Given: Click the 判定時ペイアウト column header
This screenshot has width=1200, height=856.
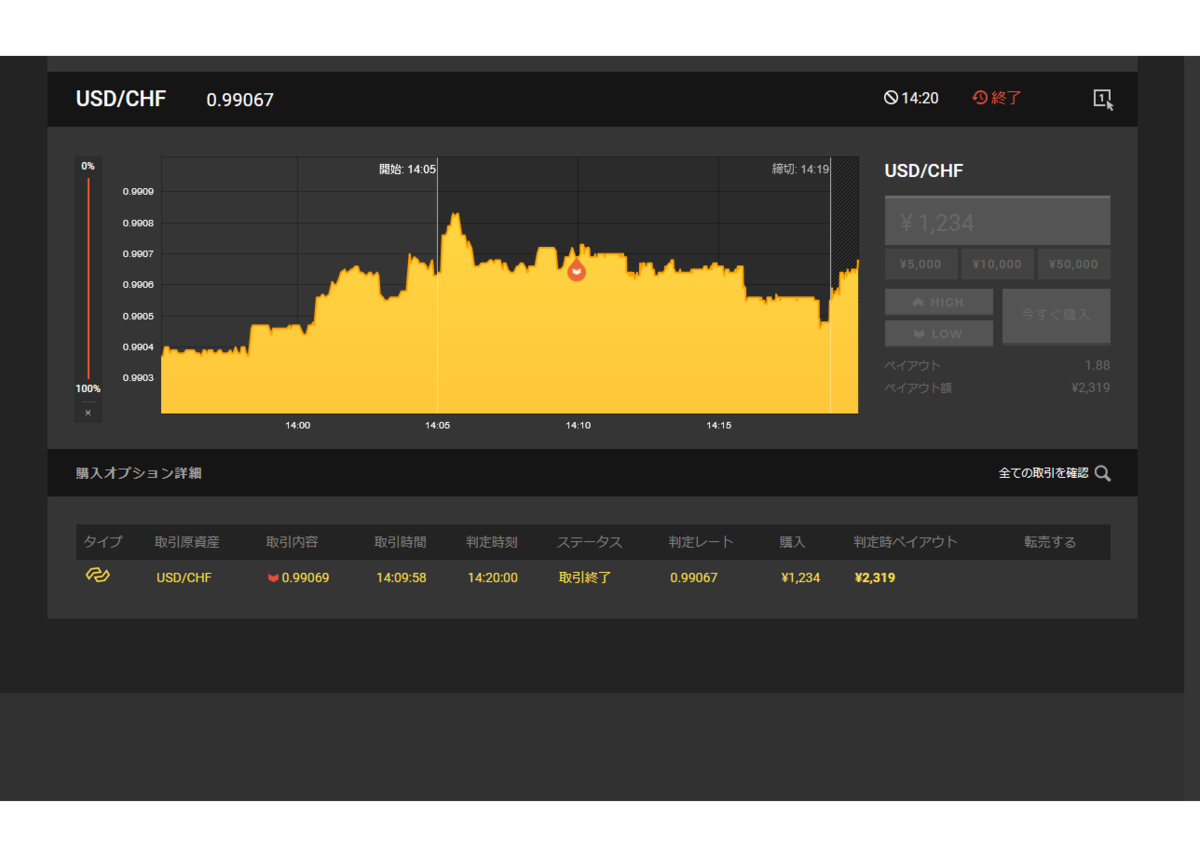Looking at the screenshot, I should coord(905,542).
